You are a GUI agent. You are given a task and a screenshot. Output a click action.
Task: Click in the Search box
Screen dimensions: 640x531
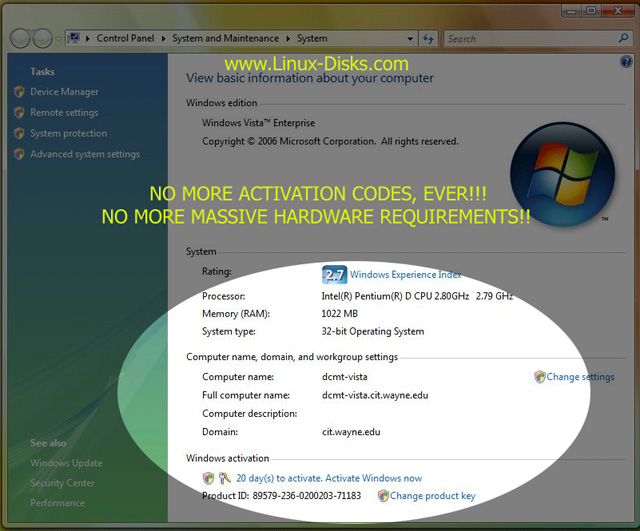[531, 39]
